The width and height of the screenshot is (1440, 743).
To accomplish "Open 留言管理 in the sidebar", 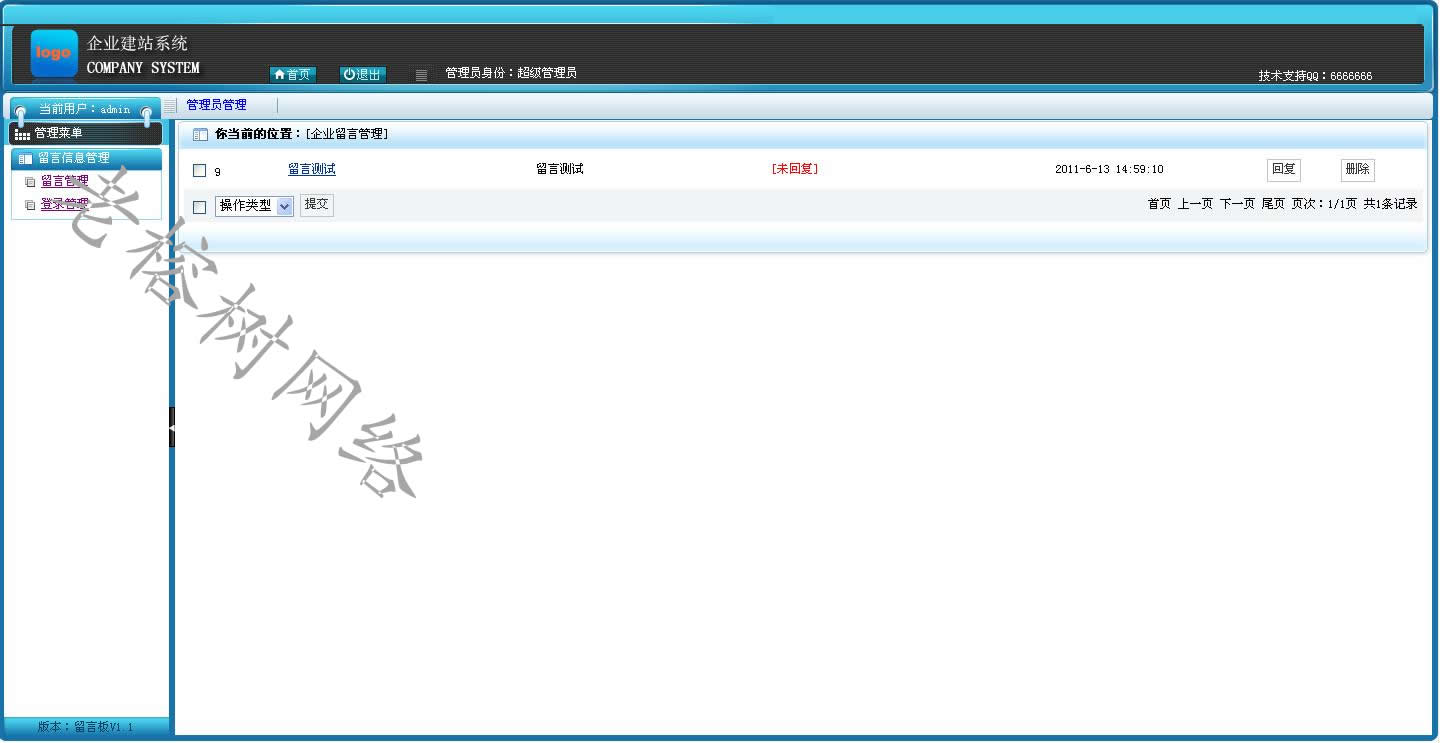I will tap(64, 181).
